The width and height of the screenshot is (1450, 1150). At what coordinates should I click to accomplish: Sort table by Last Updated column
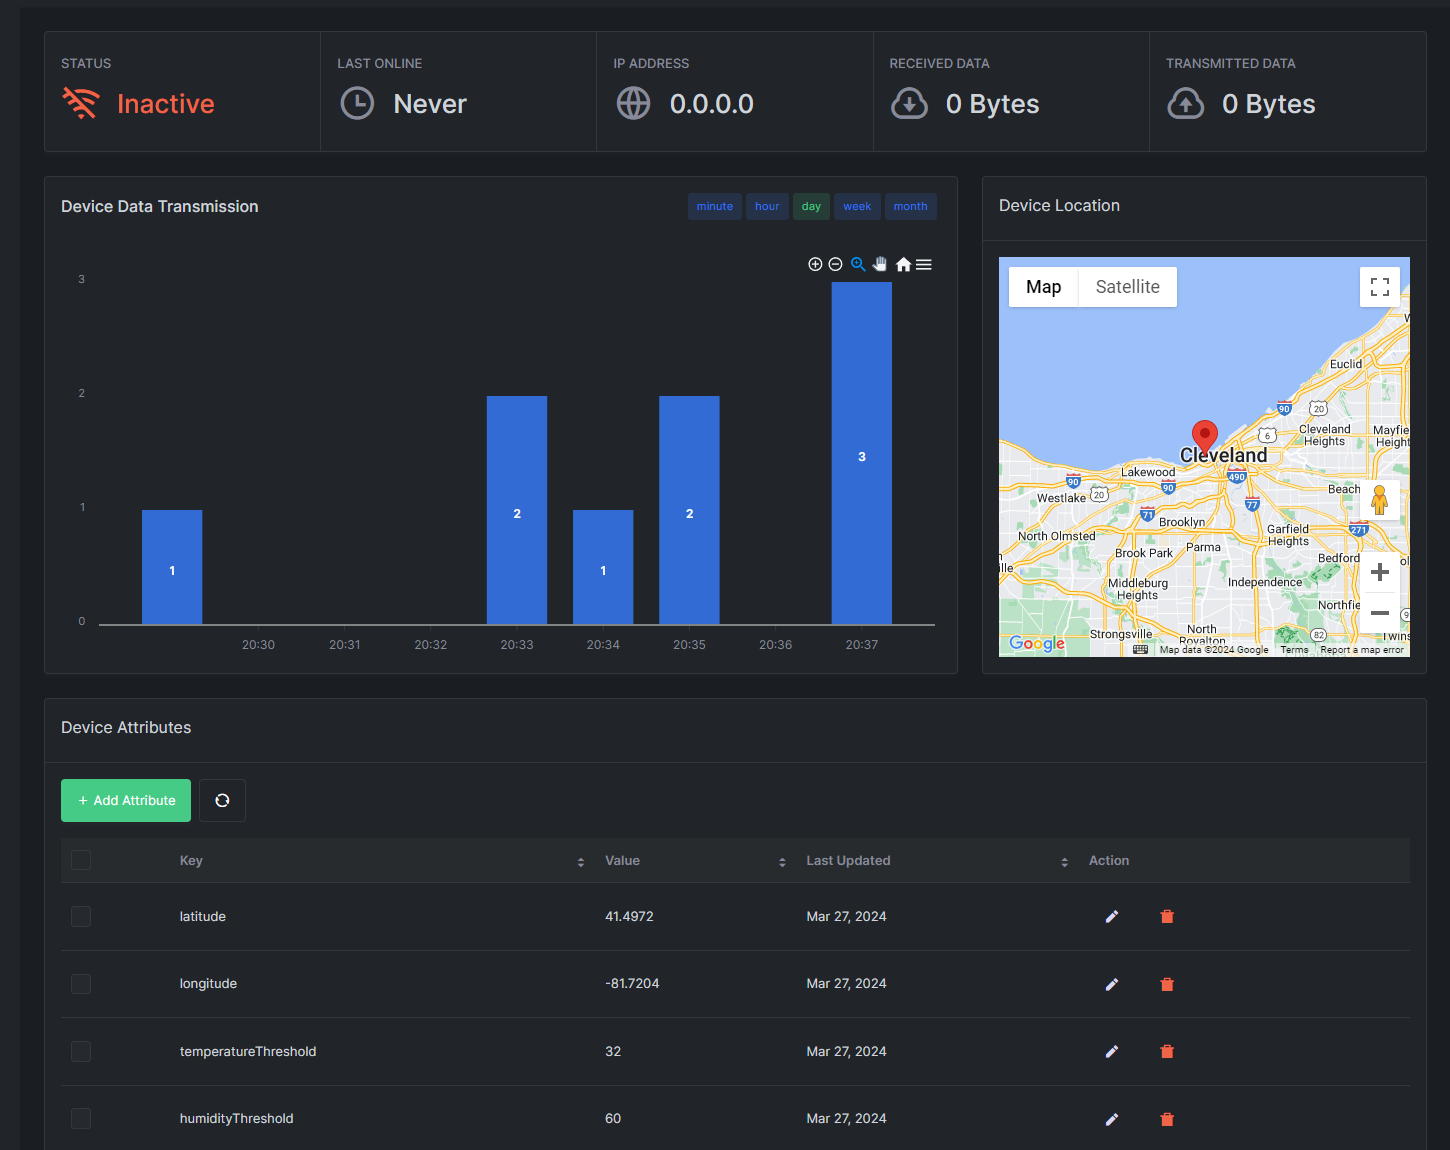tap(1064, 861)
